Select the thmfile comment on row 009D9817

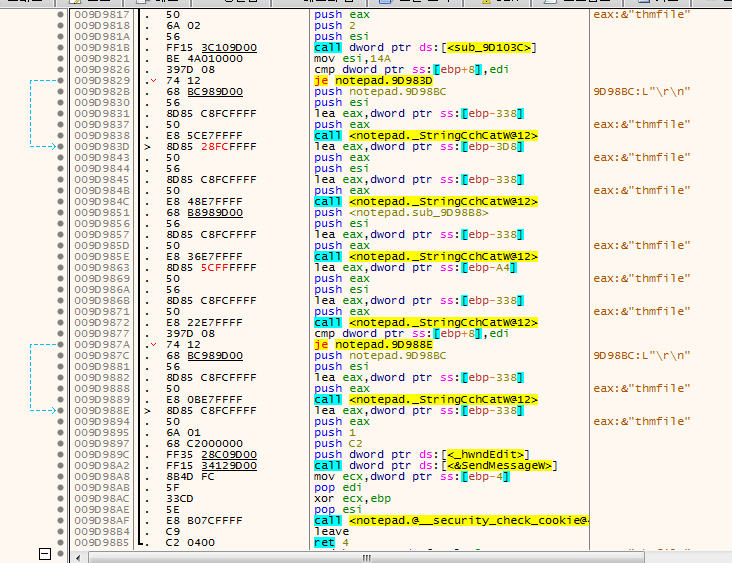click(x=642, y=14)
